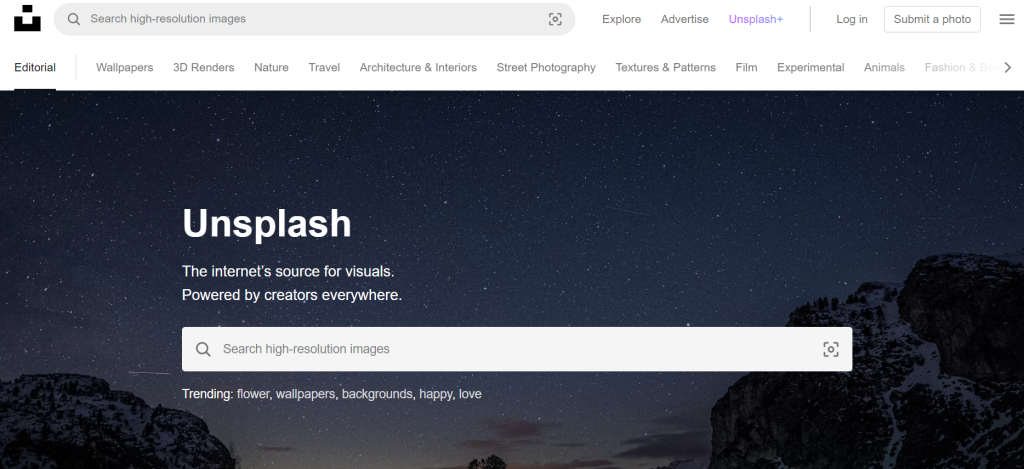Click the magnifier icon in hero search box
The image size is (1024, 469).
point(203,349)
